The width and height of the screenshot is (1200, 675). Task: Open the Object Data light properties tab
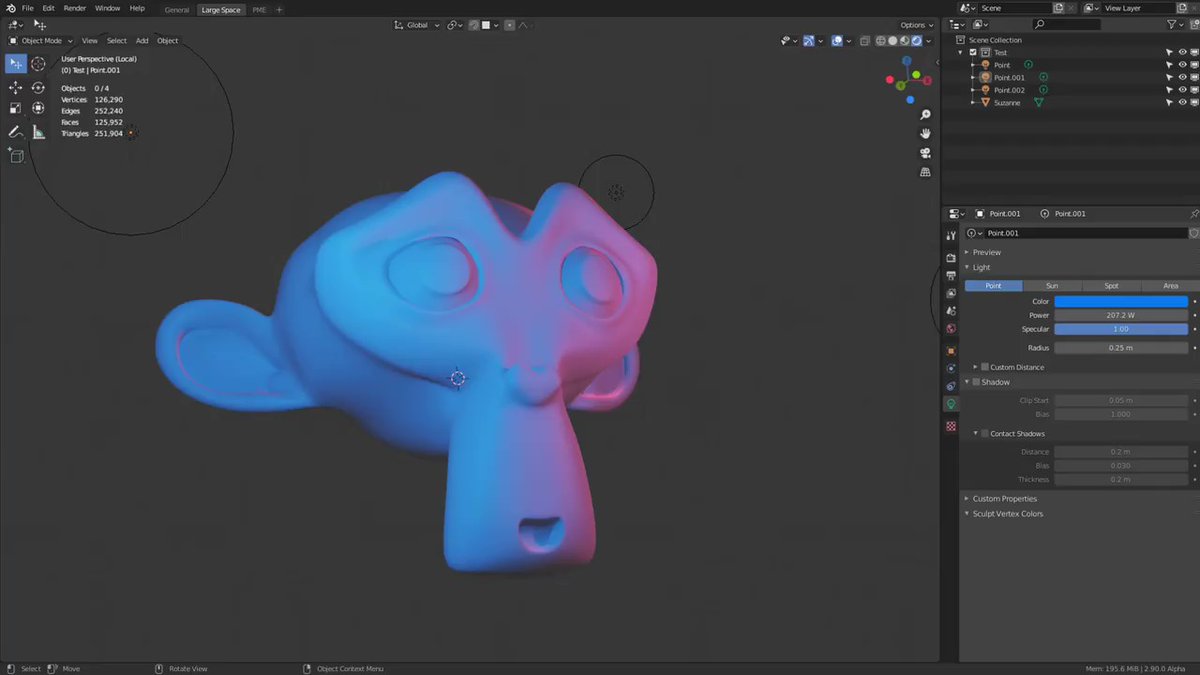tap(951, 404)
